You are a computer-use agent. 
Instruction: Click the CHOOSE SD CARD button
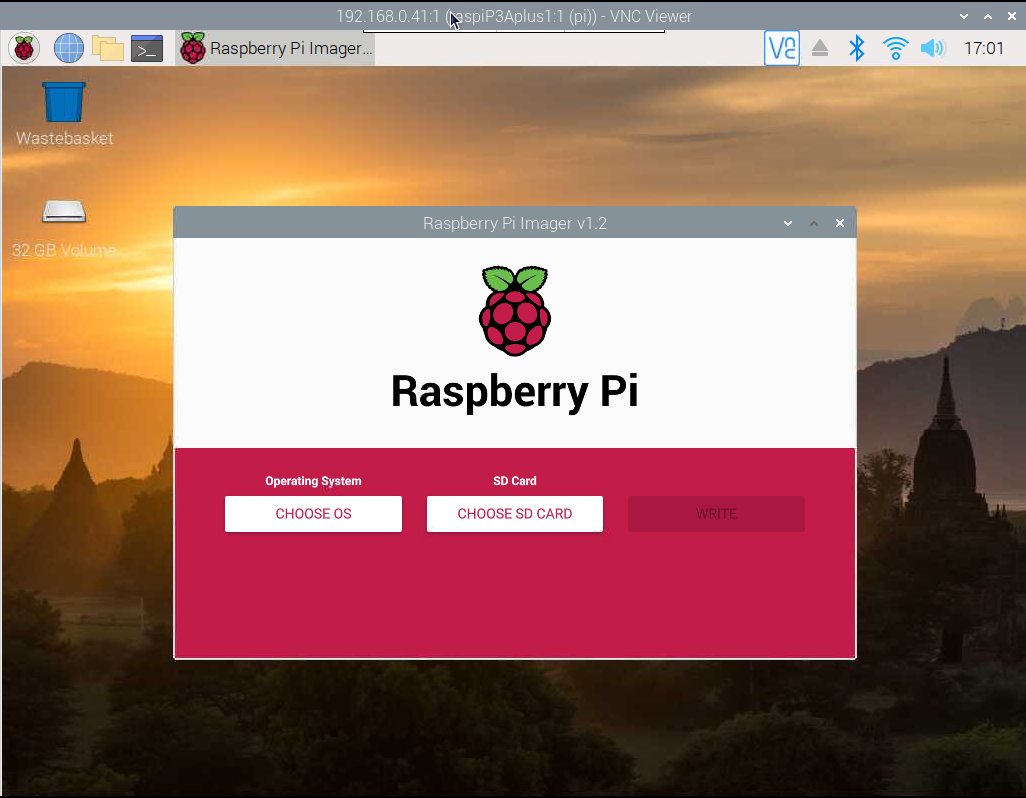[515, 513]
